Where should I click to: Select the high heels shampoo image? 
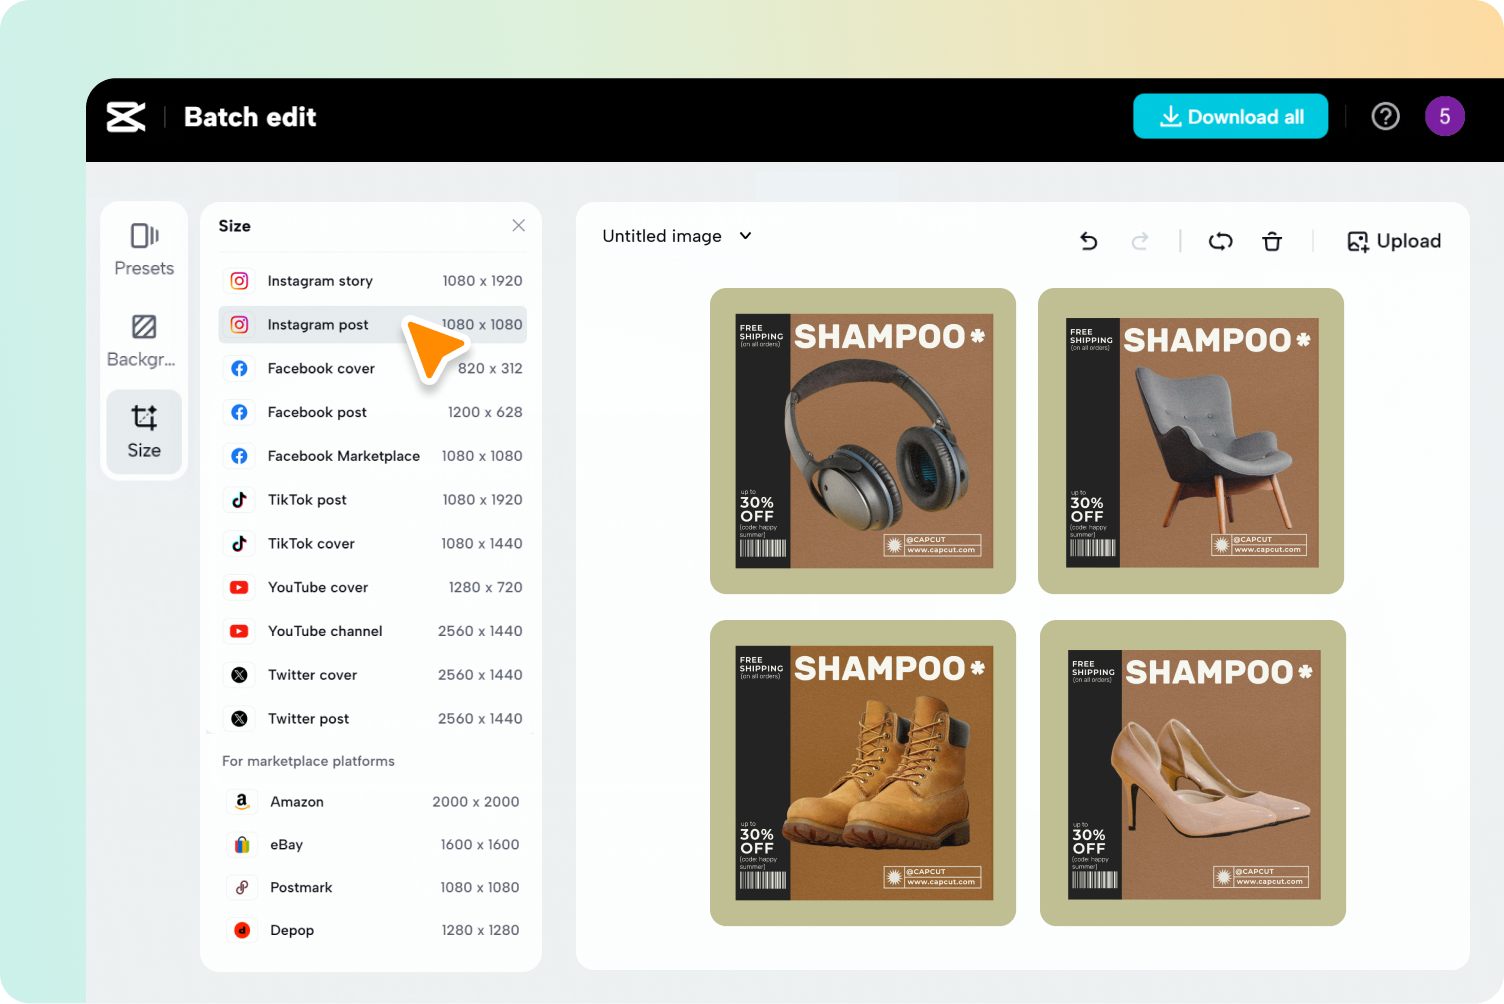coord(1193,773)
